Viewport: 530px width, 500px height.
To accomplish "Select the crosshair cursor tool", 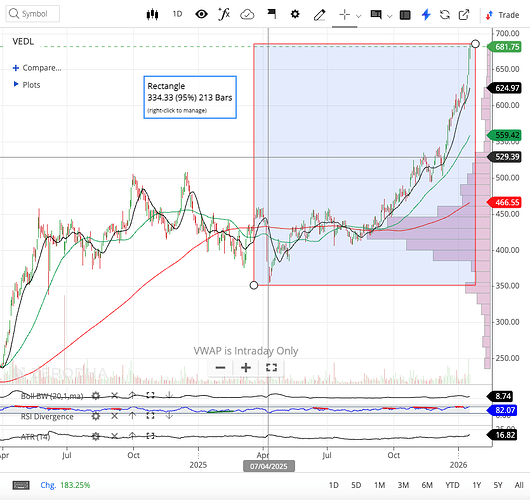I will pyautogui.click(x=344, y=15).
